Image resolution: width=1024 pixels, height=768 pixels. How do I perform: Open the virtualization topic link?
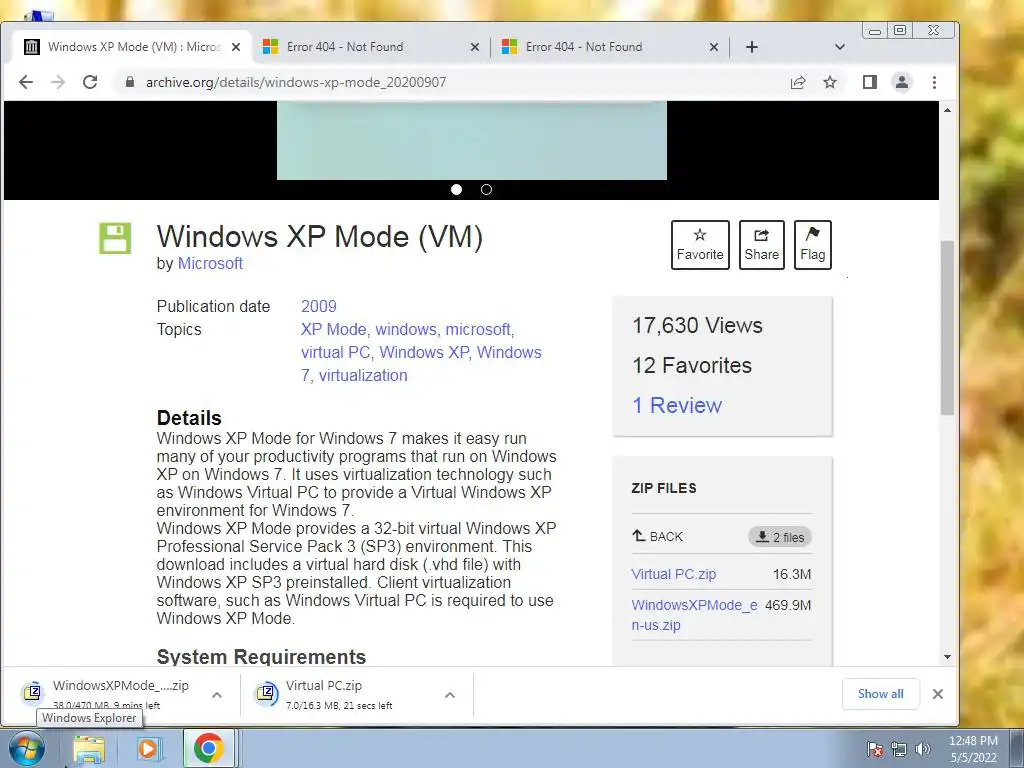coord(363,376)
